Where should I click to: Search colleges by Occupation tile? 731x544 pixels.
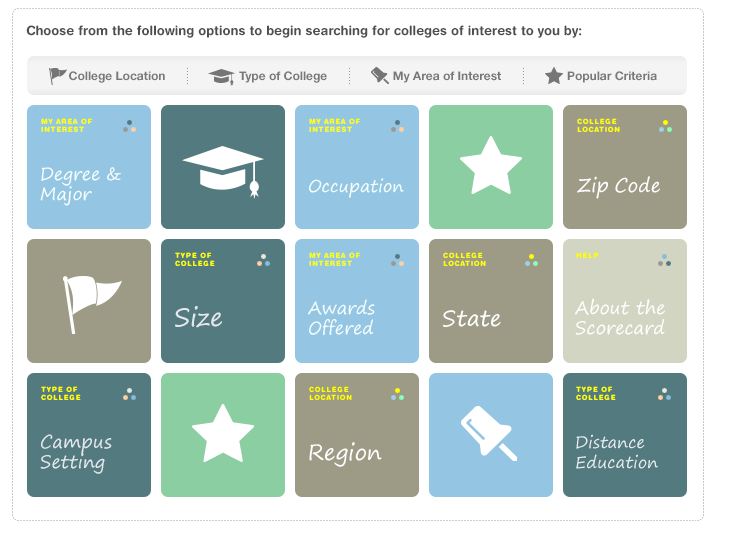pos(357,167)
